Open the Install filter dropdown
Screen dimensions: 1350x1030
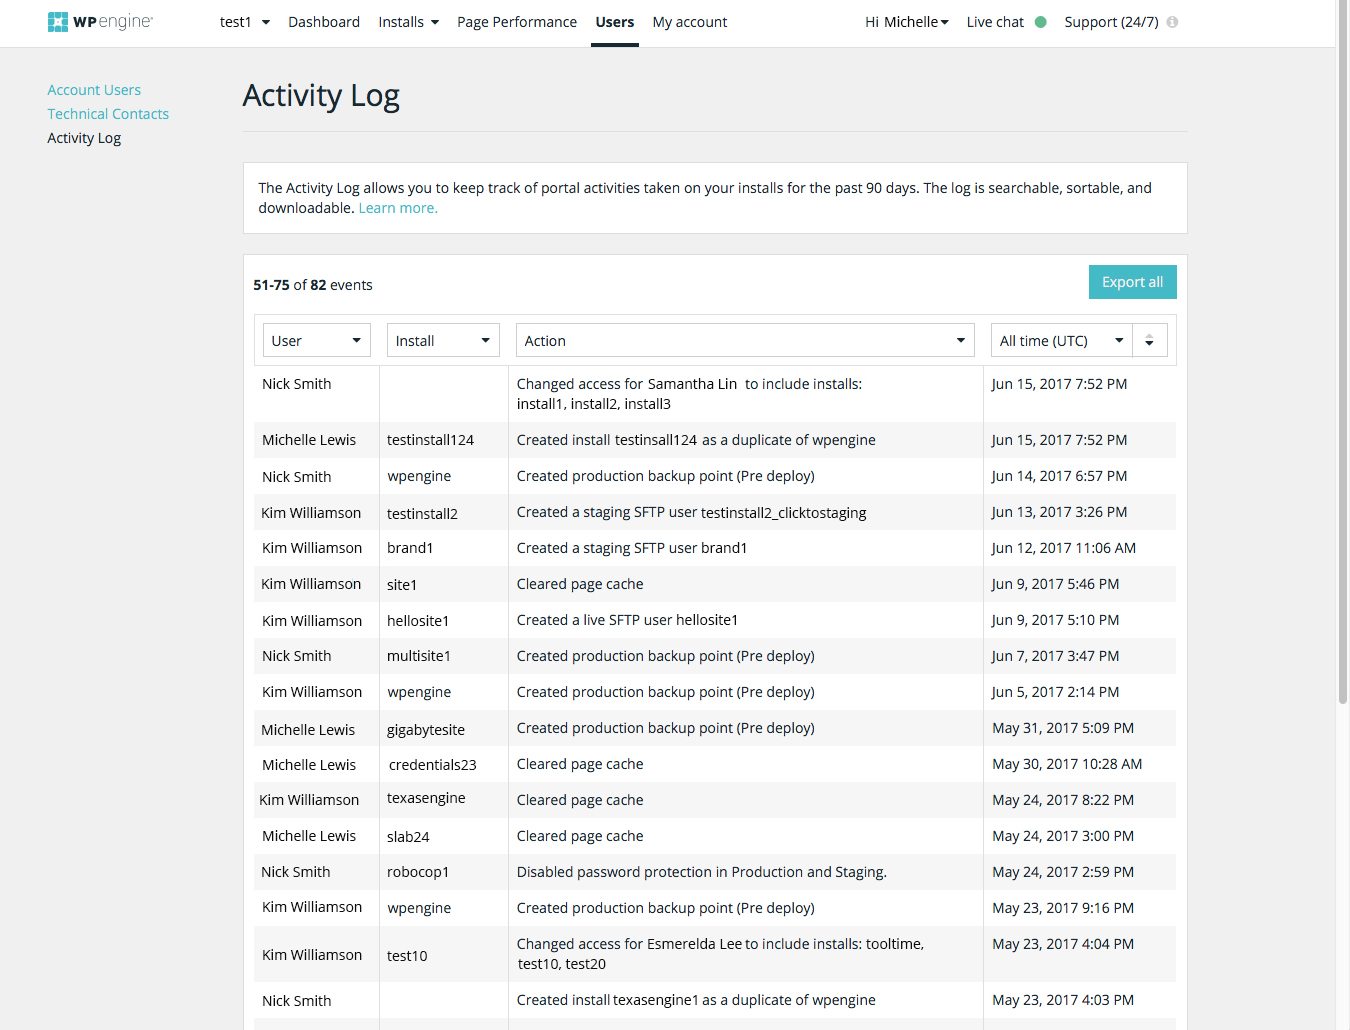tap(443, 341)
